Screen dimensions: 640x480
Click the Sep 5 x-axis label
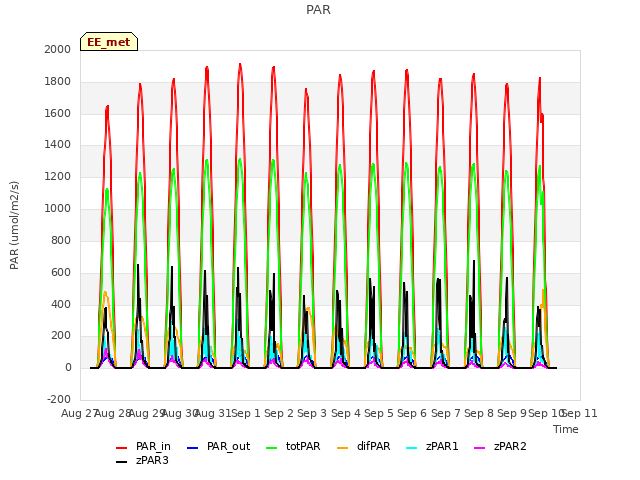pos(379,413)
